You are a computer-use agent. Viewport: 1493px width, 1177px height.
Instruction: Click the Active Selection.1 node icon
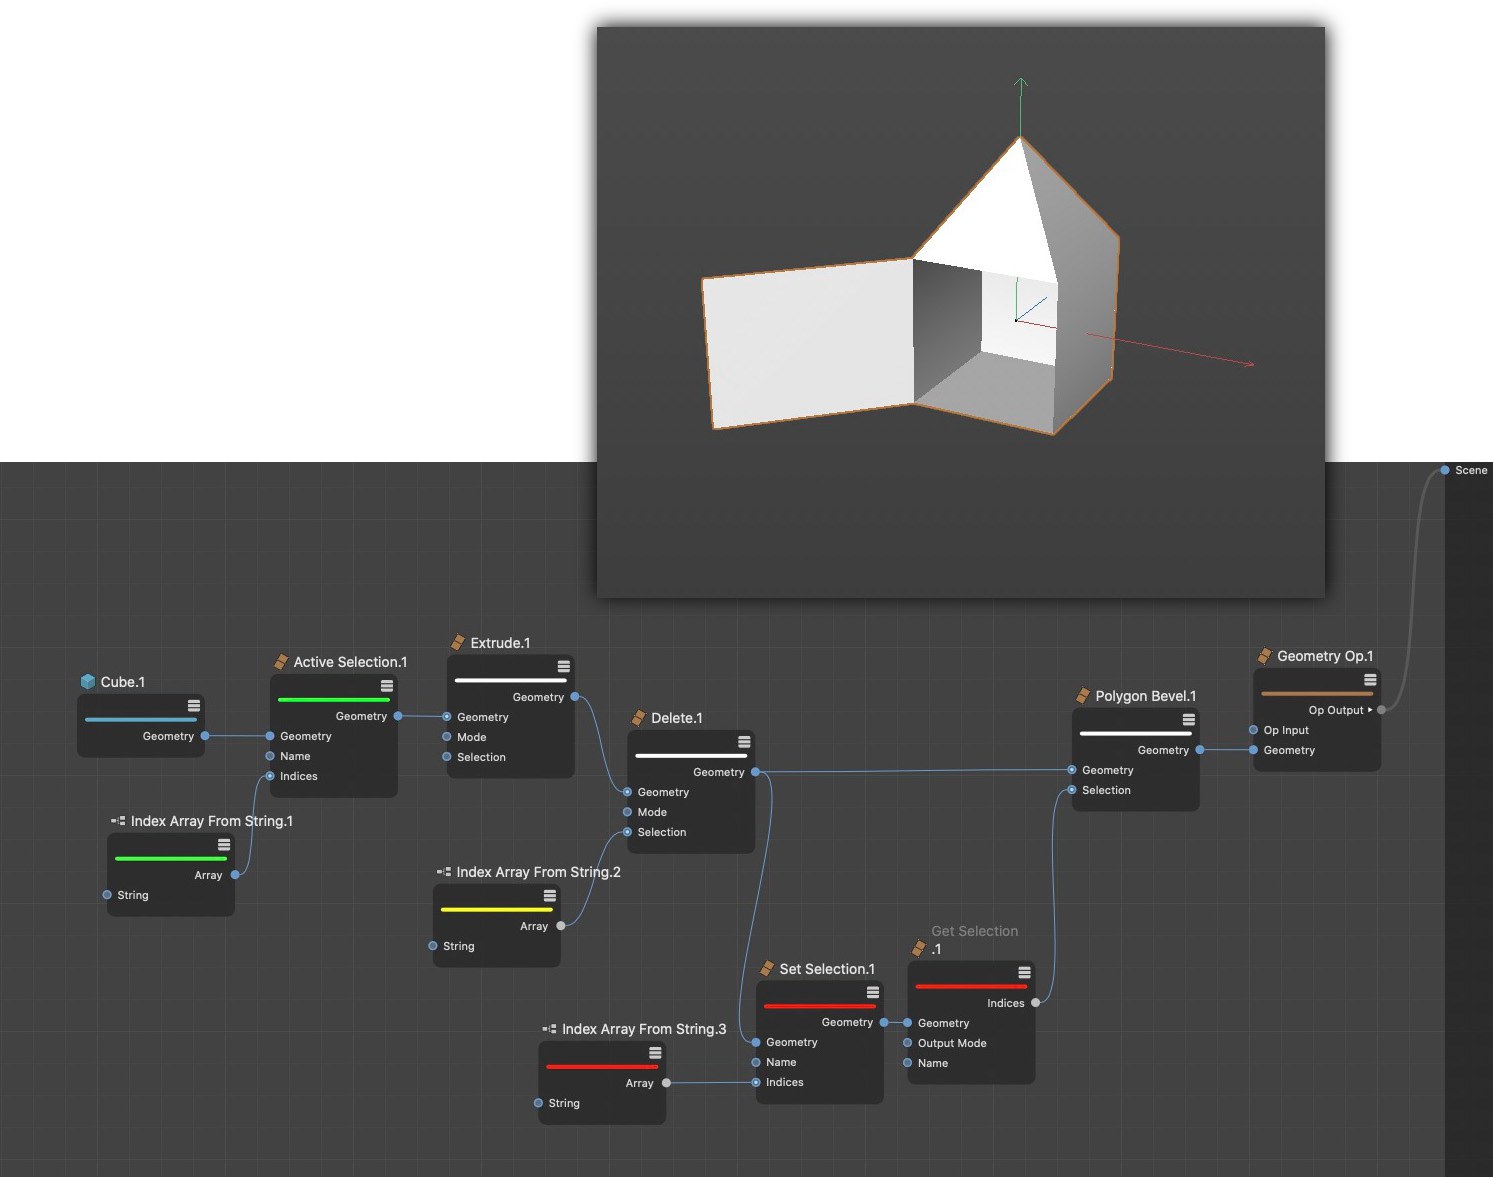(x=281, y=662)
